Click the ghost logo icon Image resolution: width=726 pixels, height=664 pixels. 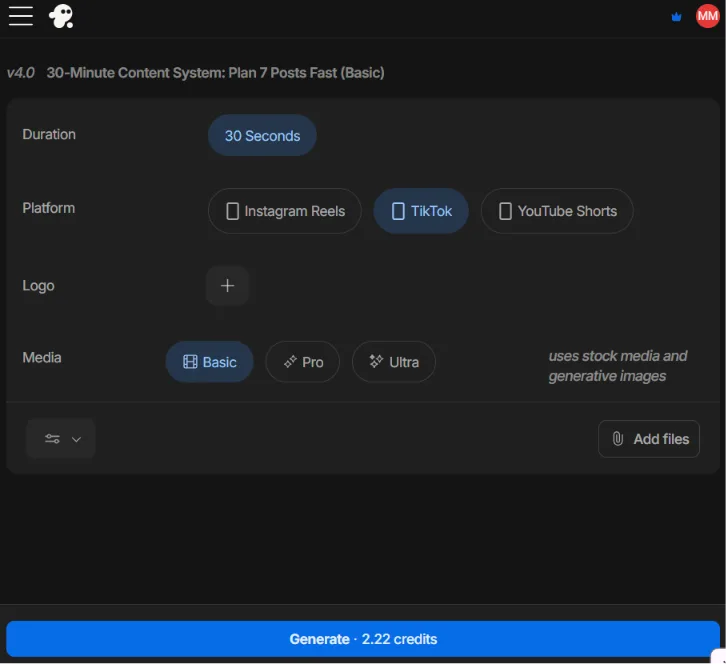[x=61, y=17]
